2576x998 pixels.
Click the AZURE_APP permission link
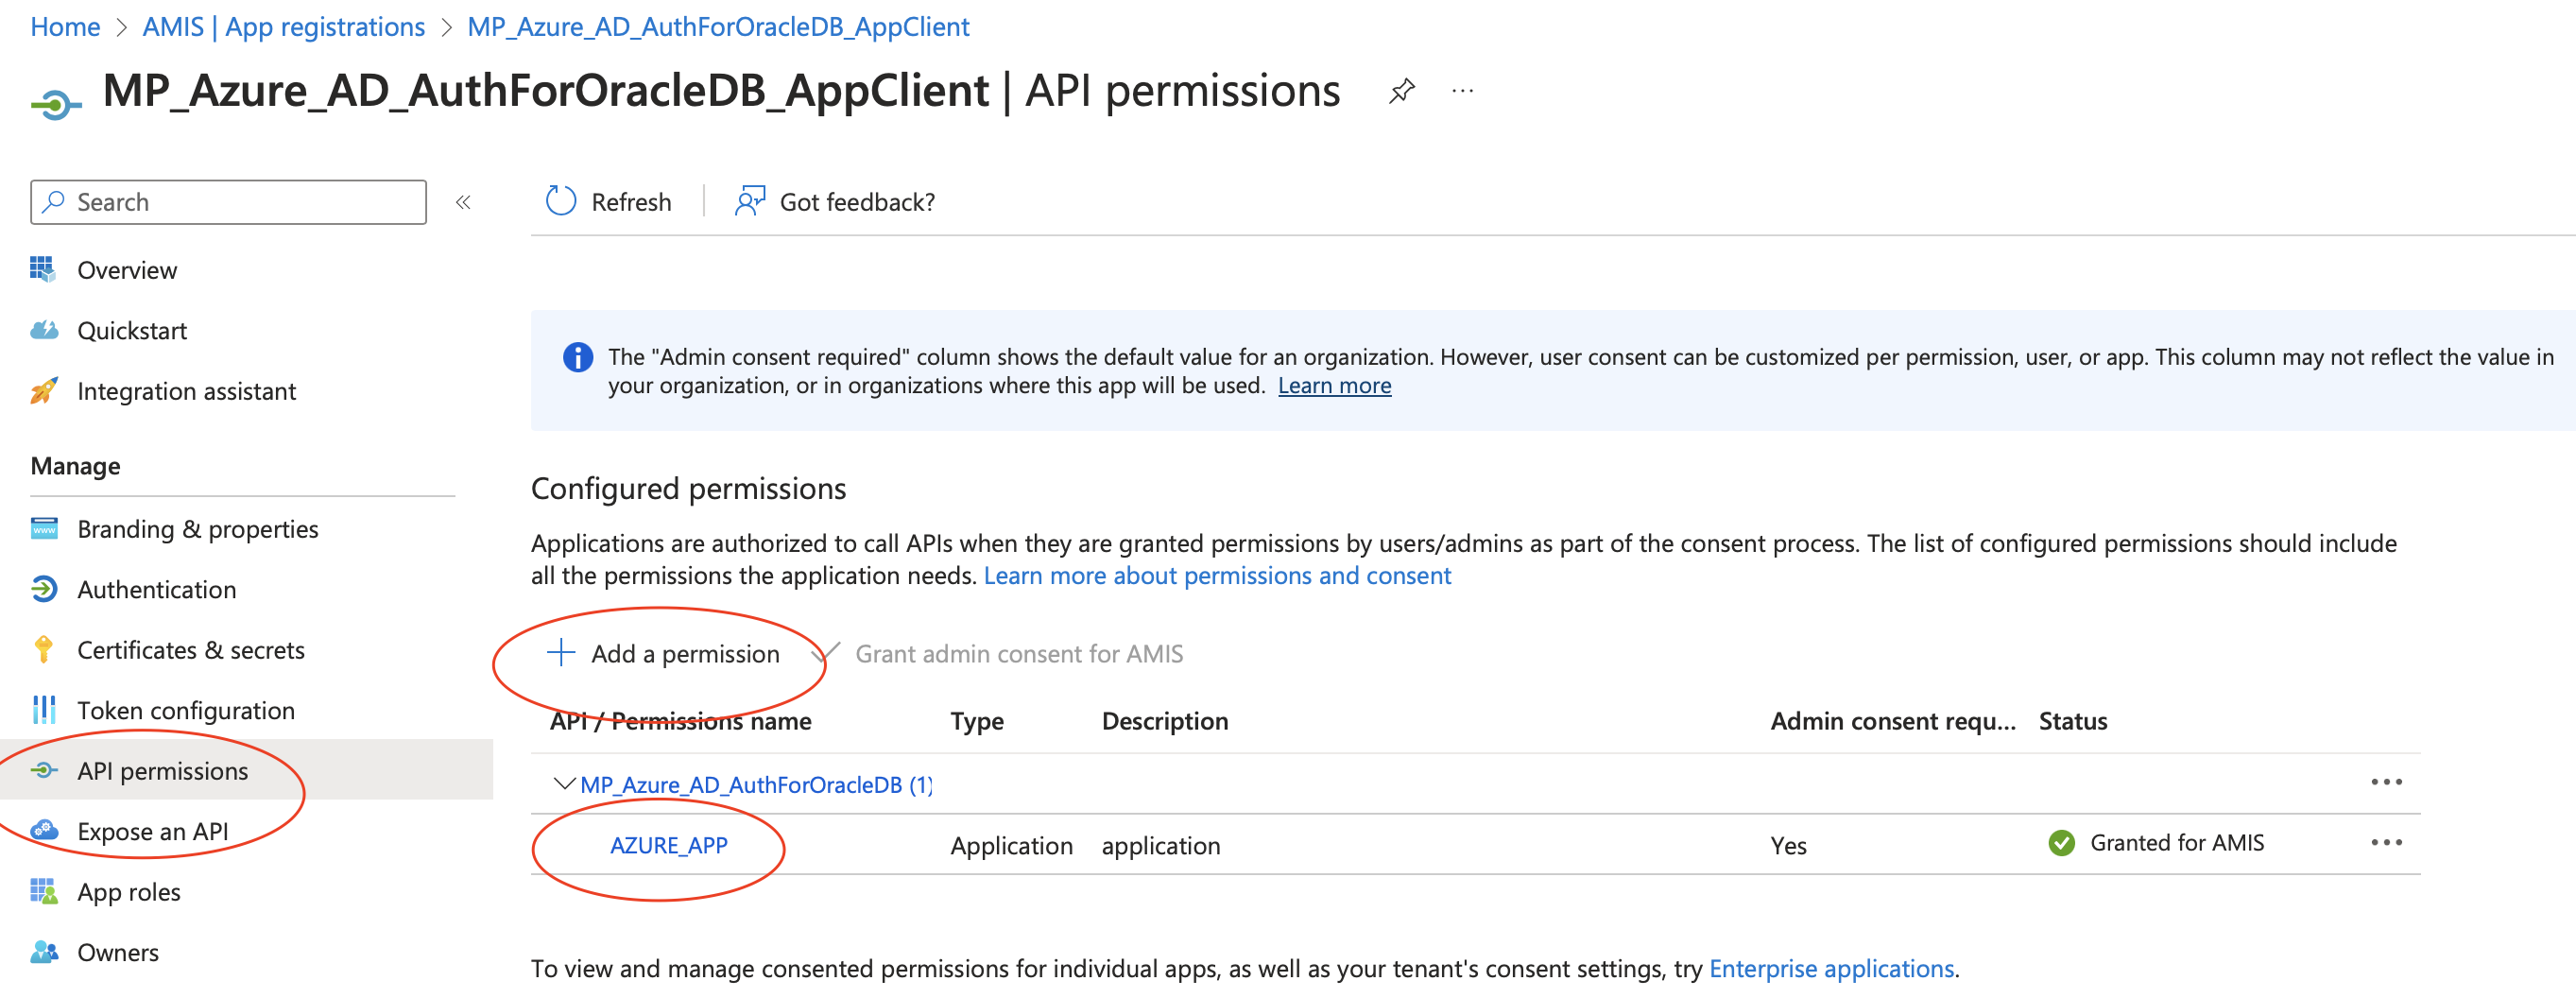point(669,845)
